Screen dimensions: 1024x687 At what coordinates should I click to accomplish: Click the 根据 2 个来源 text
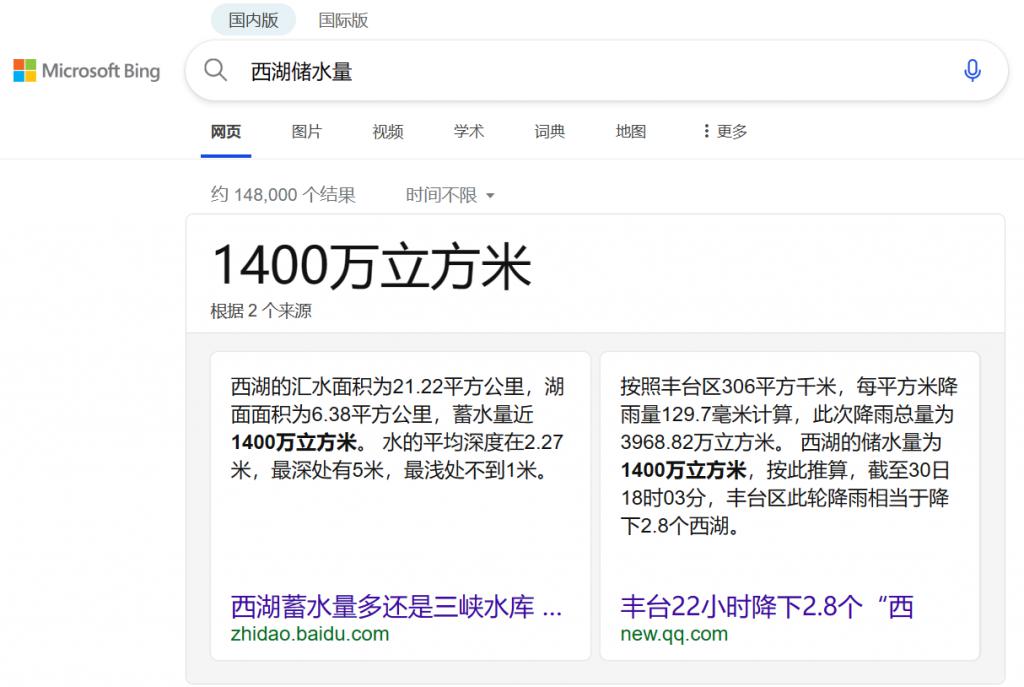pos(261,311)
